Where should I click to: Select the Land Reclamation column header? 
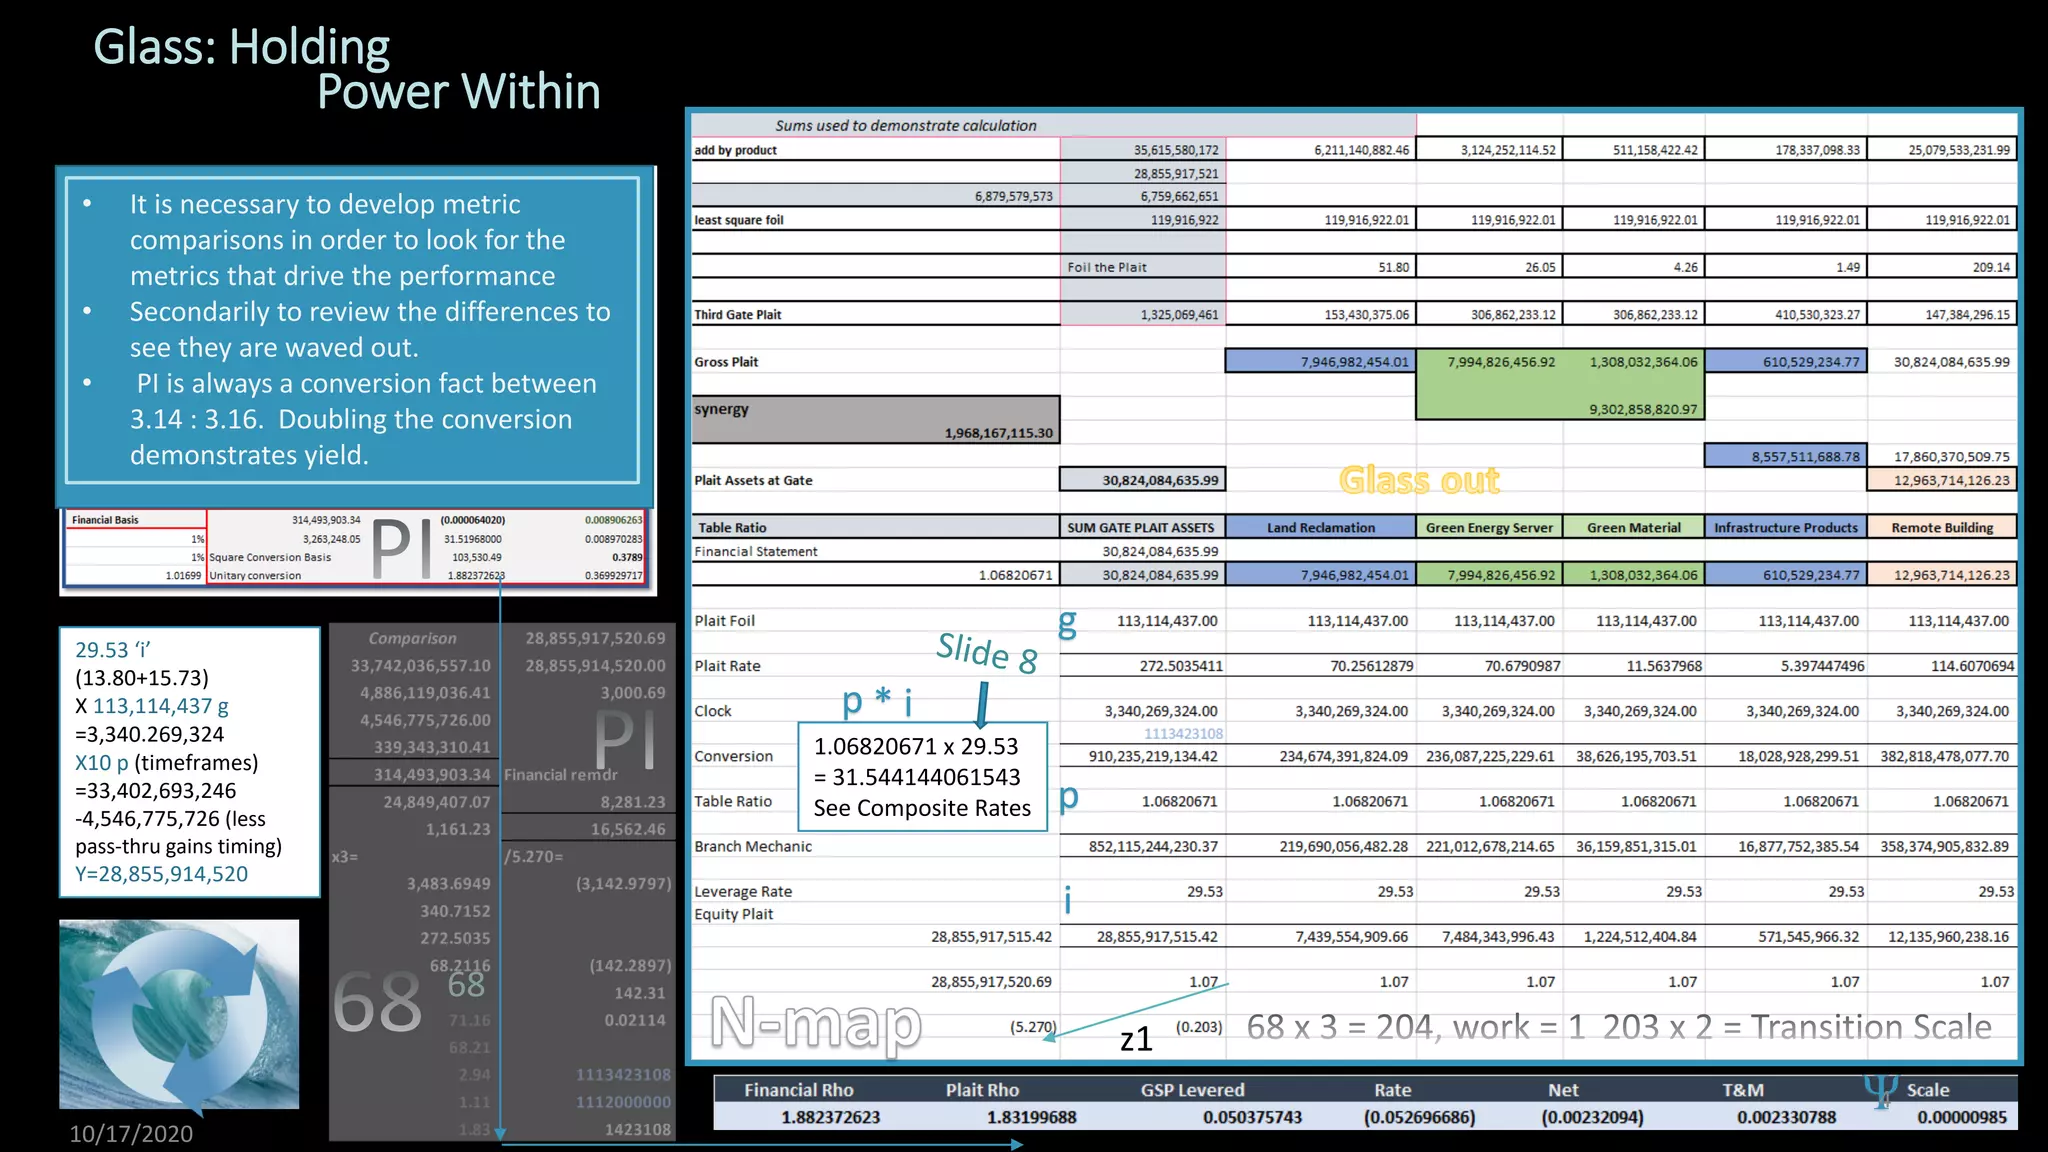(x=1320, y=527)
